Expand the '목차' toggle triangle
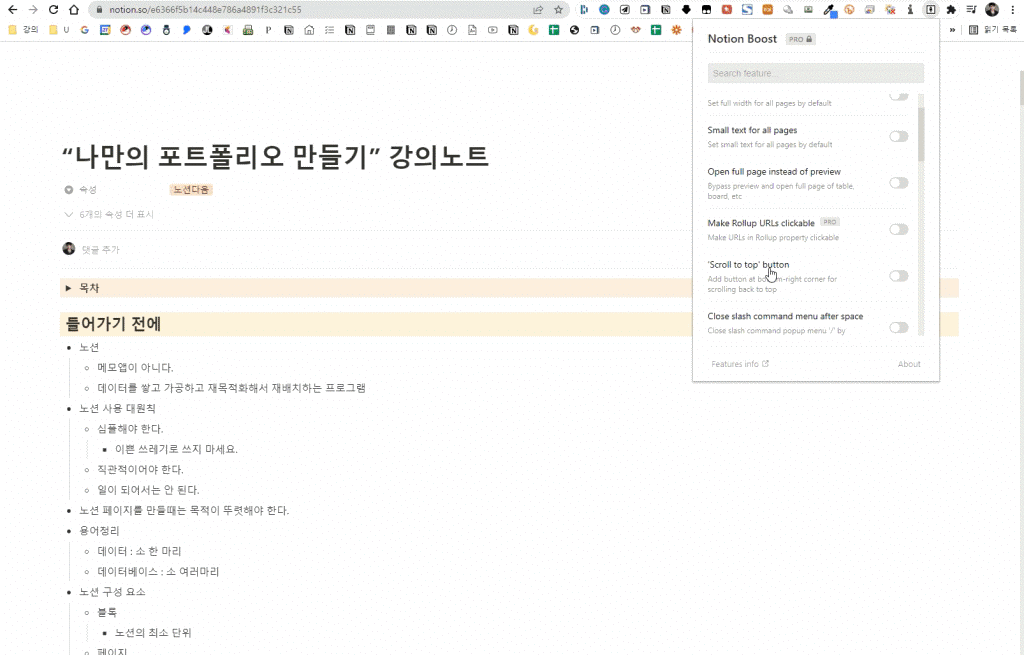The height and width of the screenshot is (655, 1024). [69, 288]
